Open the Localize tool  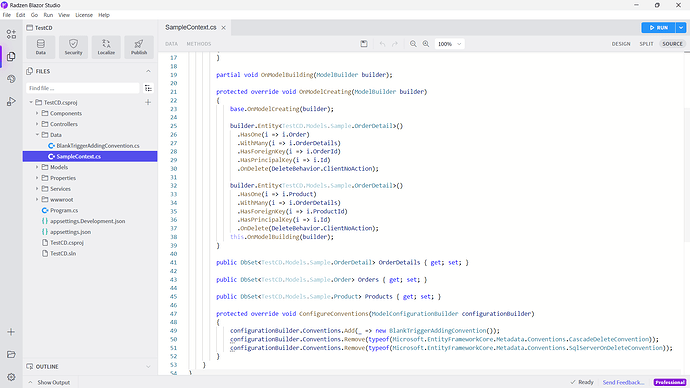pyautogui.click(x=106, y=47)
